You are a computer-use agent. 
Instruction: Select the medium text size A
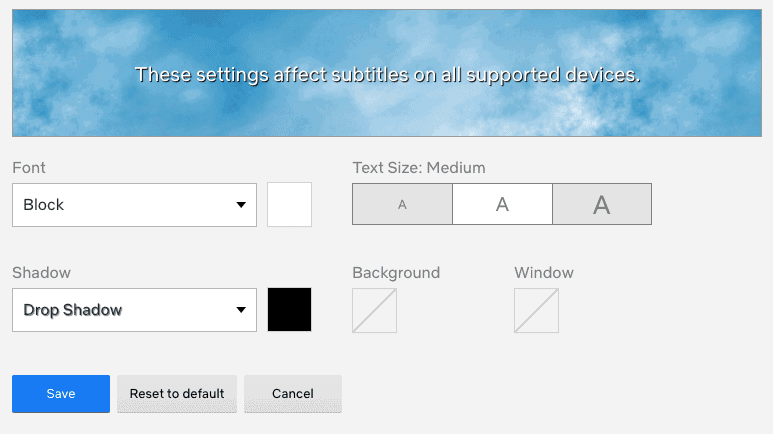[502, 204]
